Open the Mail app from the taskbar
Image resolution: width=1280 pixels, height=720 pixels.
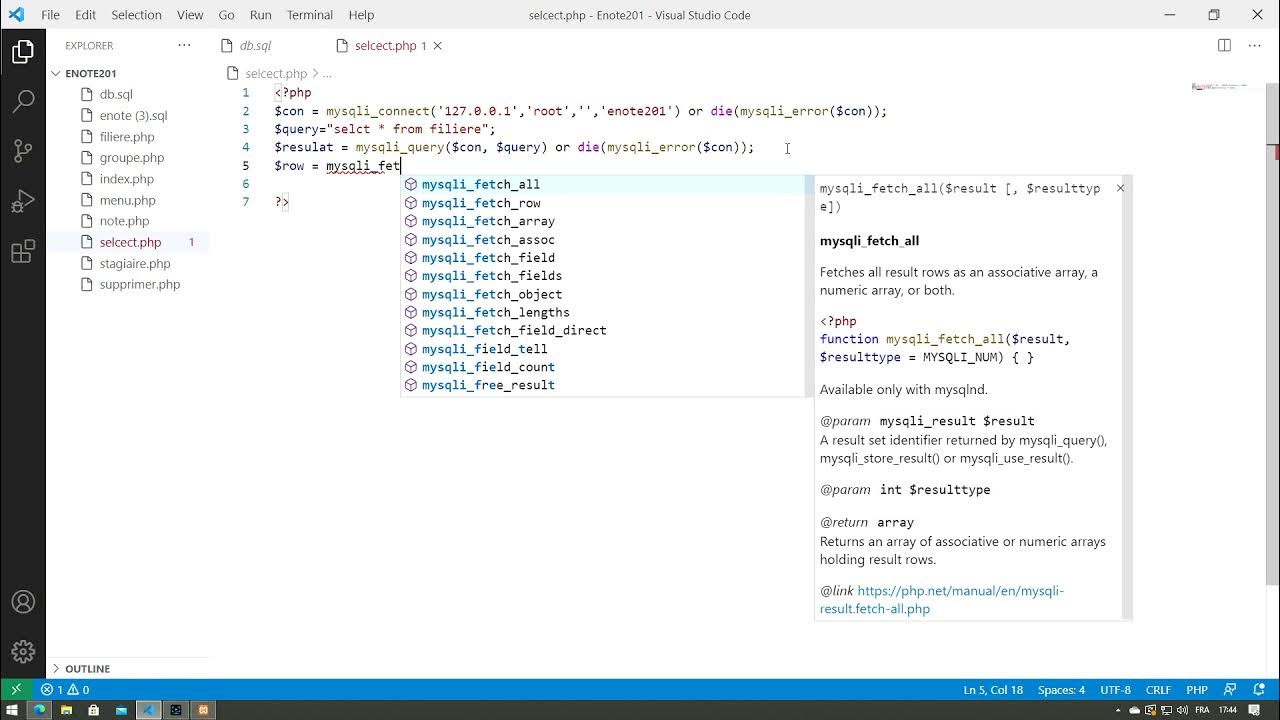pyautogui.click(x=121, y=710)
